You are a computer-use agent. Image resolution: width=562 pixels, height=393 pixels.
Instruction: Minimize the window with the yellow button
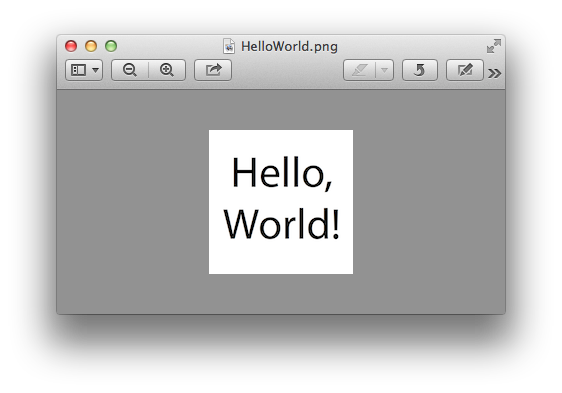[x=91, y=46]
